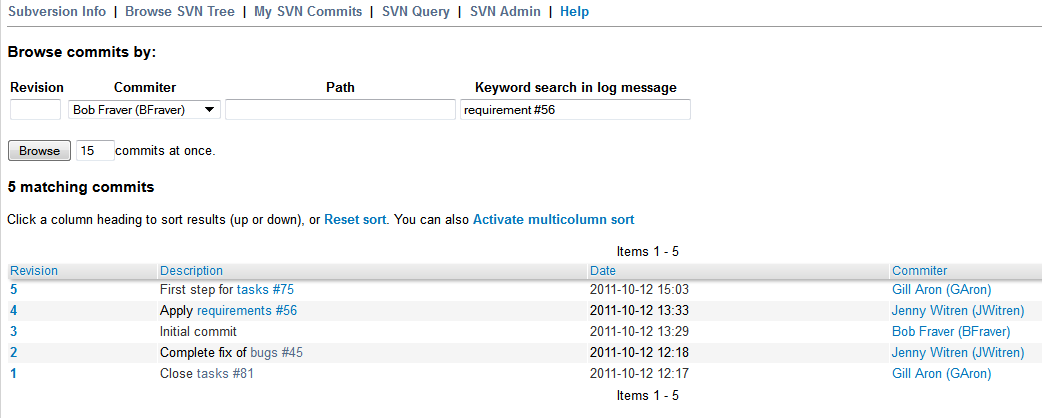Sort results by Revision column header
This screenshot has width=1042, height=418.
pos(34,270)
